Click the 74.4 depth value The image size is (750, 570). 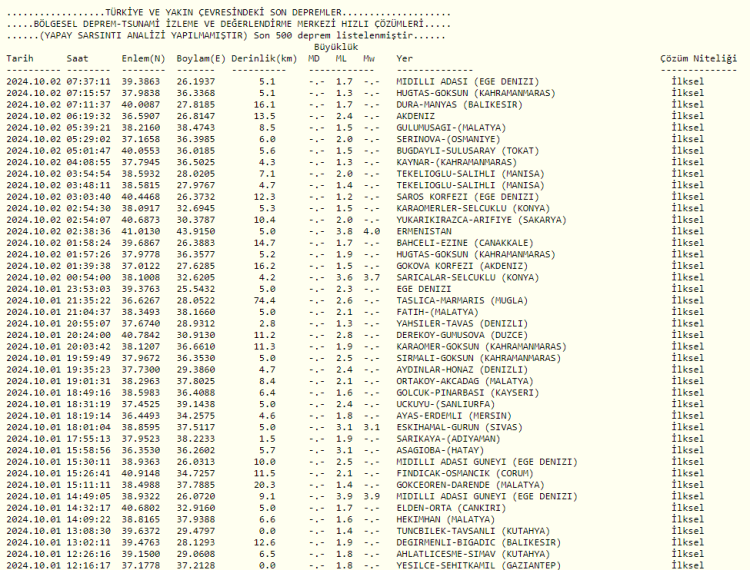click(265, 299)
